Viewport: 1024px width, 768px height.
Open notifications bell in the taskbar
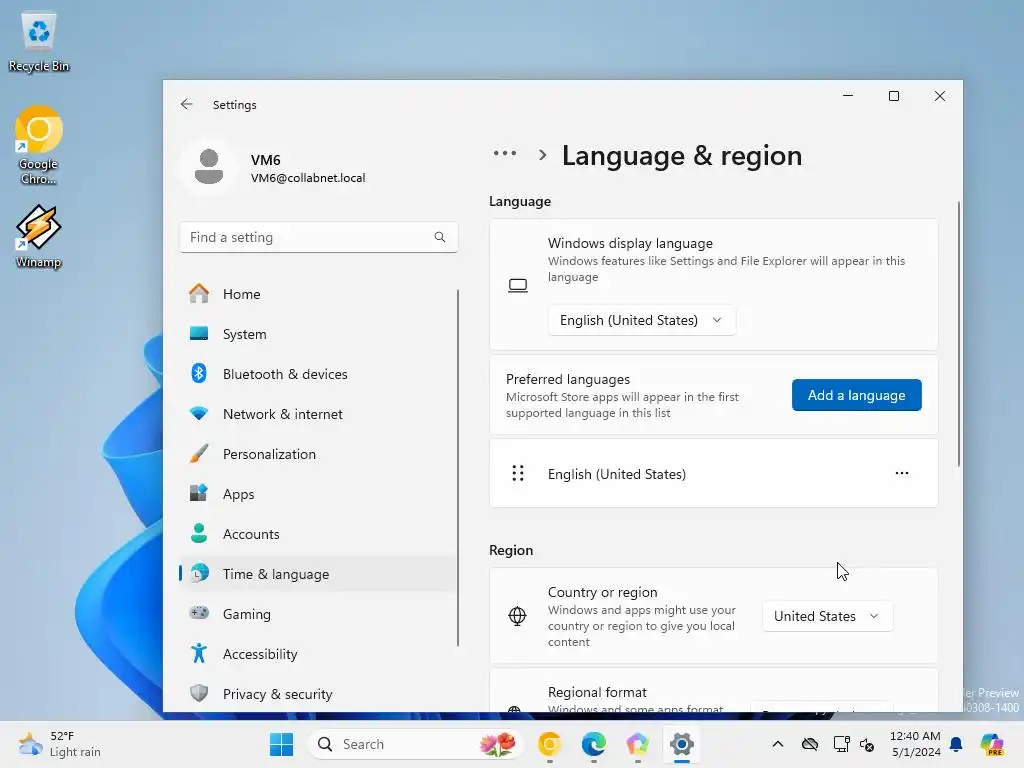(956, 744)
